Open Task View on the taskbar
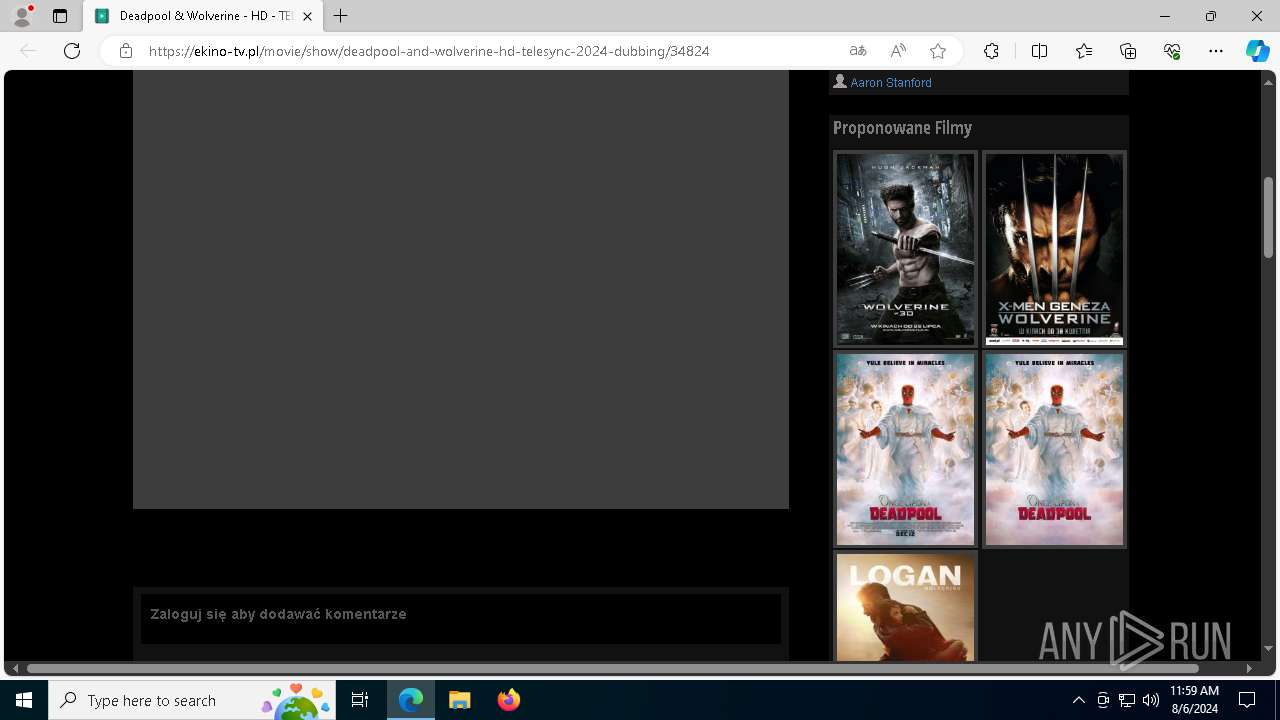The height and width of the screenshot is (720, 1280). [x=360, y=700]
